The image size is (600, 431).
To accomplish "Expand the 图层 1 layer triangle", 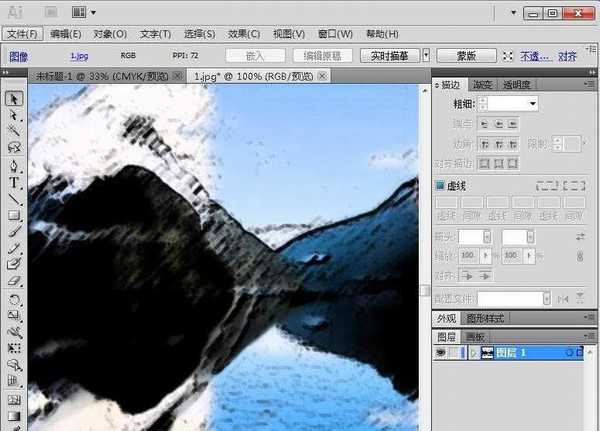I will (x=473, y=353).
